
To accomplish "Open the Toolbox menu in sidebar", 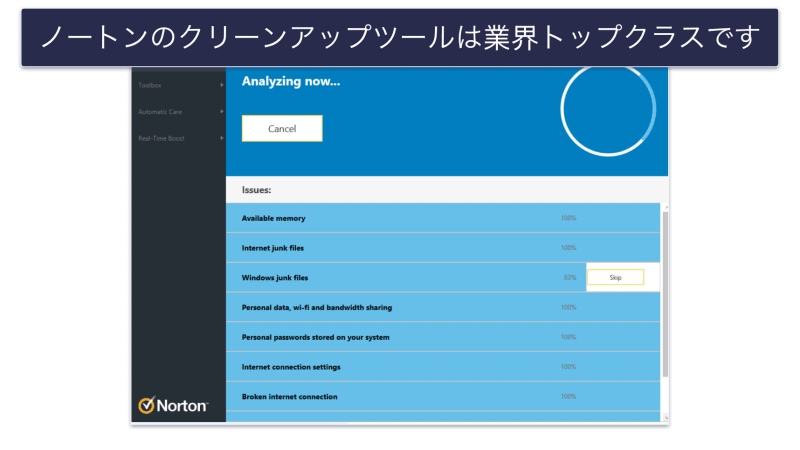I will coord(149,85).
